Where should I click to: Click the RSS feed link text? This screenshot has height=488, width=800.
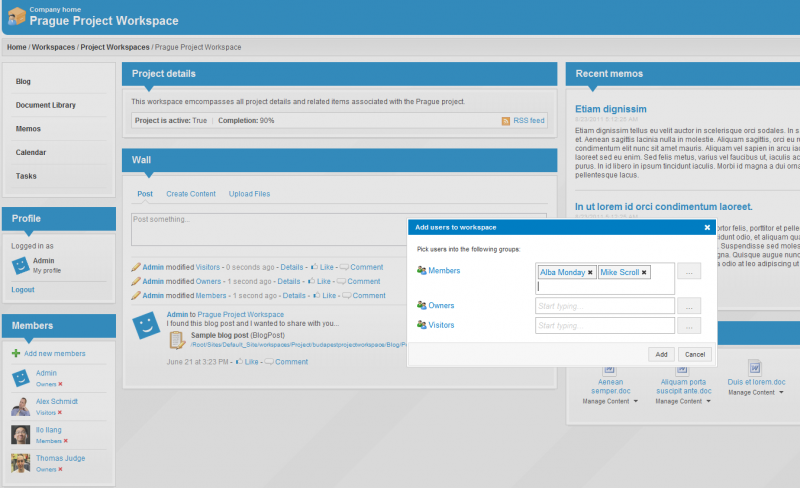point(529,120)
